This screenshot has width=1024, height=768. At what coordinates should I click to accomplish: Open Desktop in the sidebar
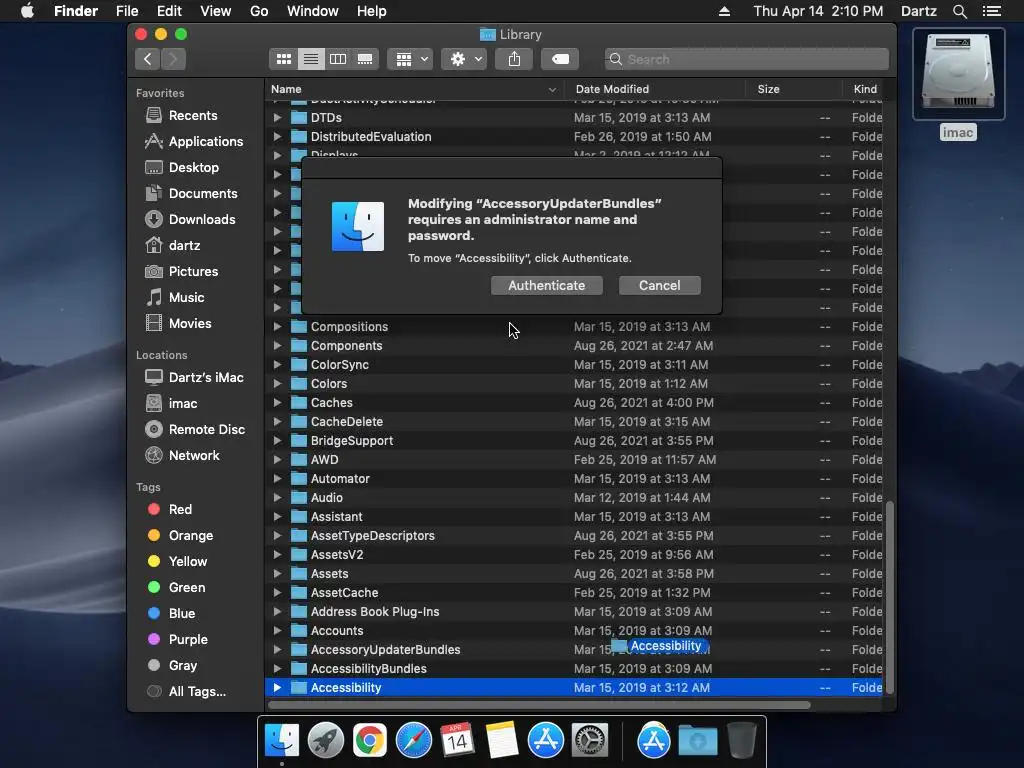(x=182, y=168)
